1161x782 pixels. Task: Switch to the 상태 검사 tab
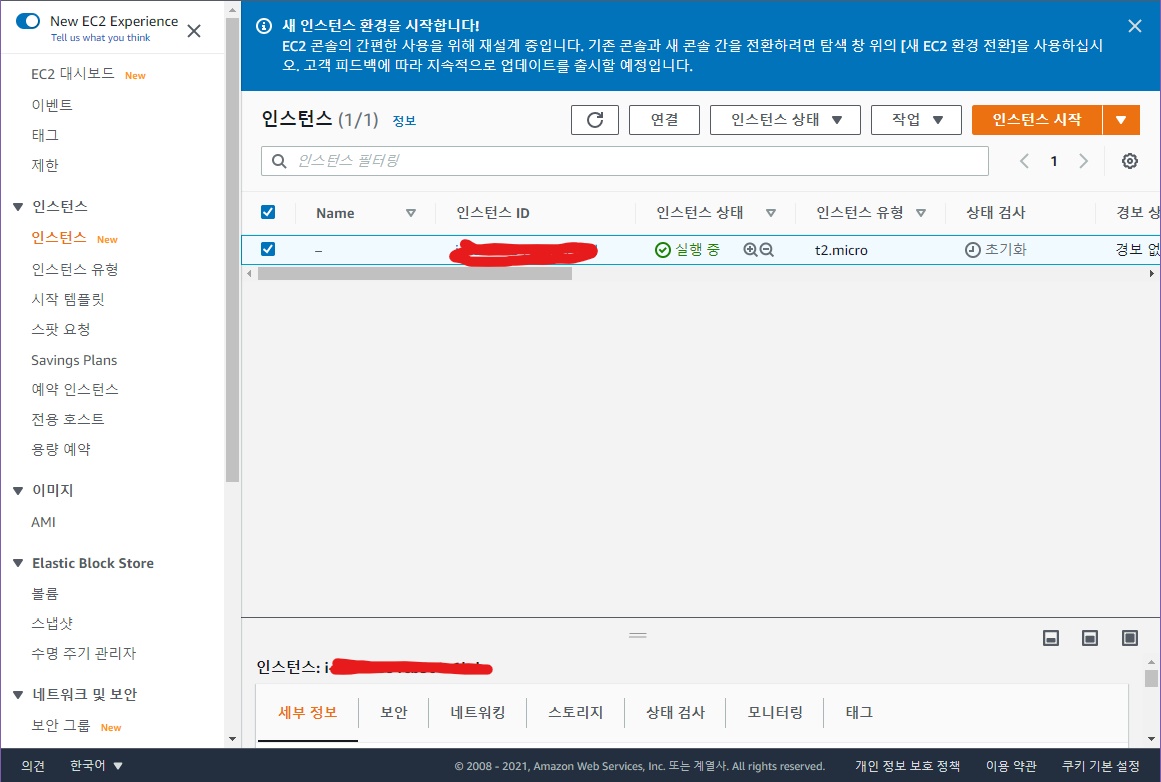click(675, 712)
